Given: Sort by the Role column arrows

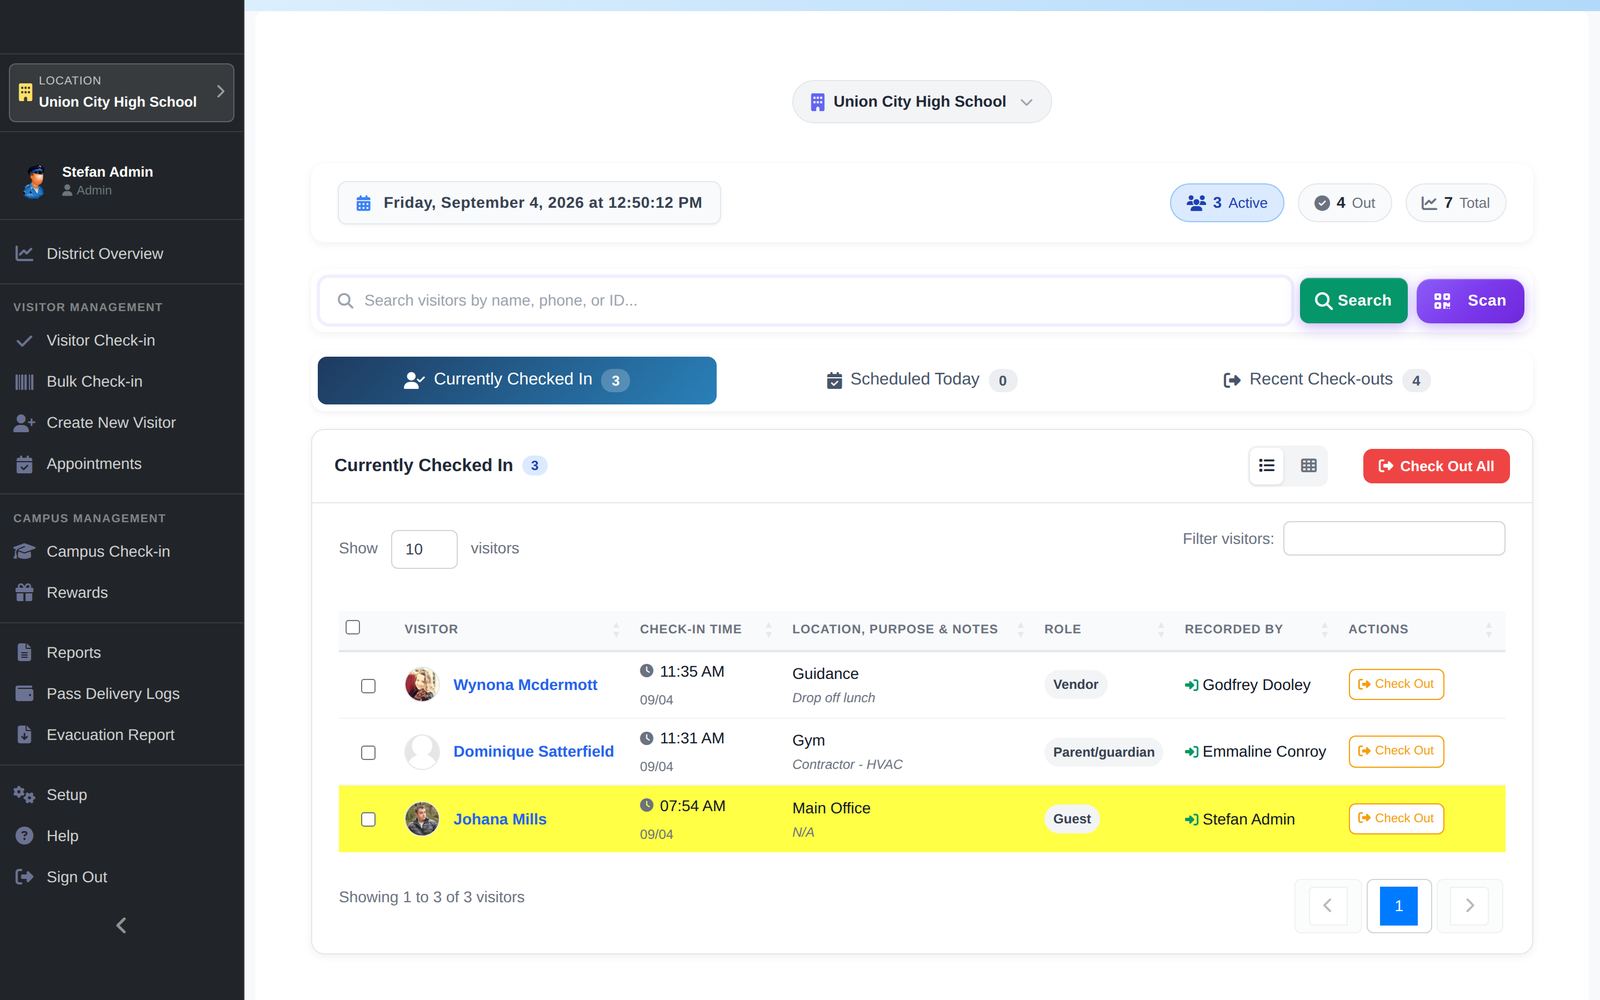Looking at the screenshot, I should click(1161, 630).
